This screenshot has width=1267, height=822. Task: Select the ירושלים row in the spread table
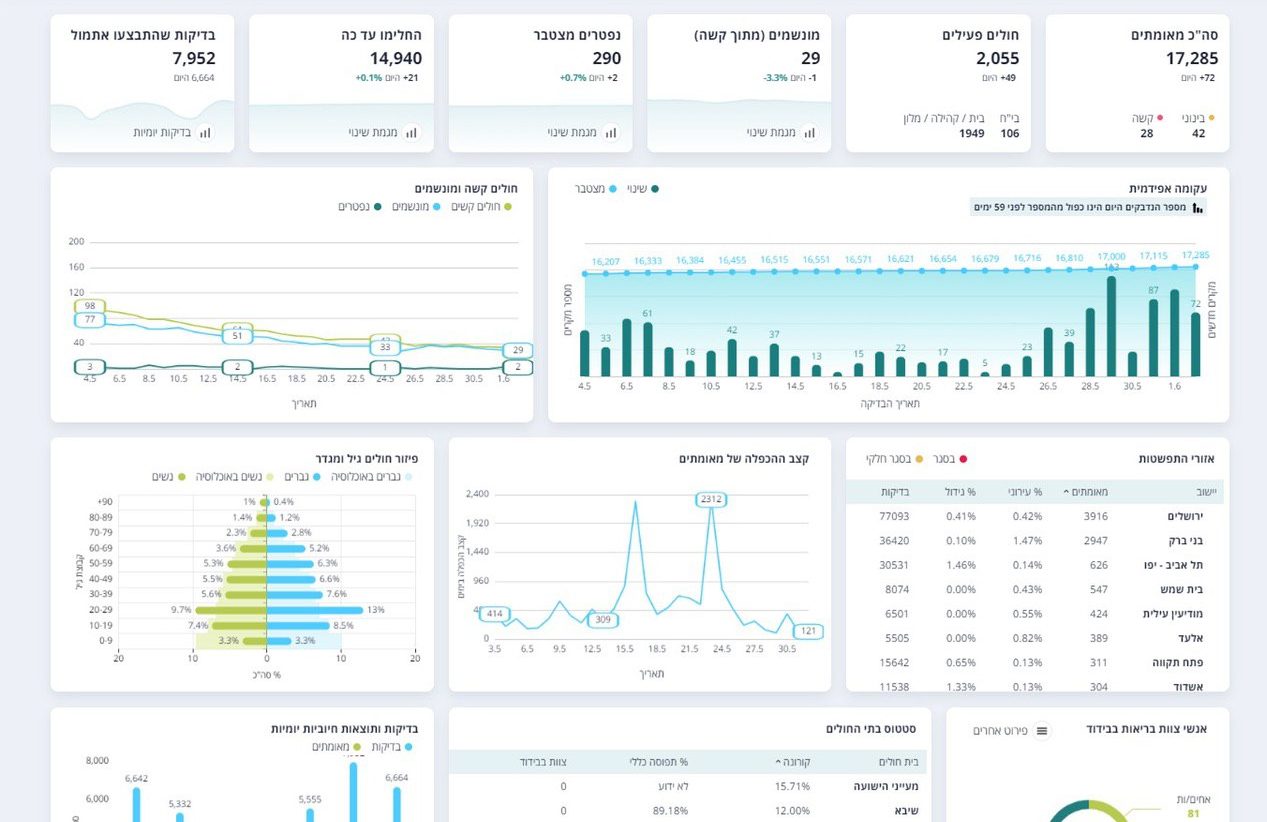tap(1034, 516)
